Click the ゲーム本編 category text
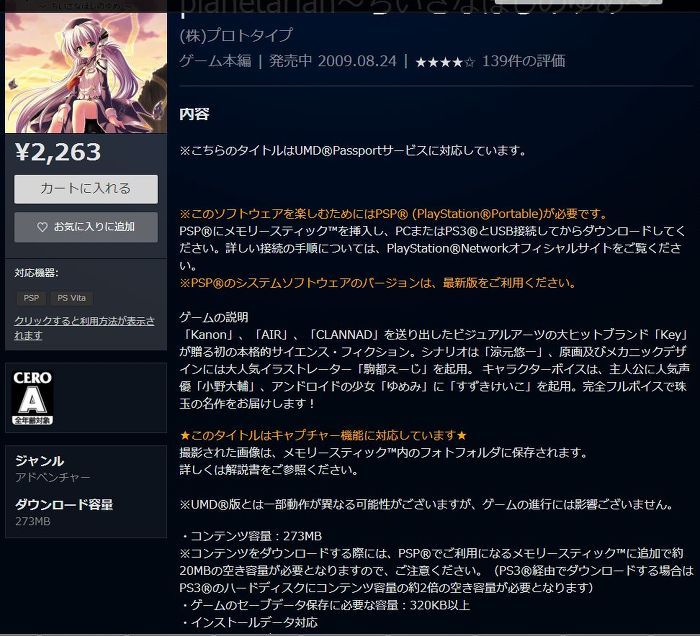The height and width of the screenshot is (636, 700). (x=216, y=61)
